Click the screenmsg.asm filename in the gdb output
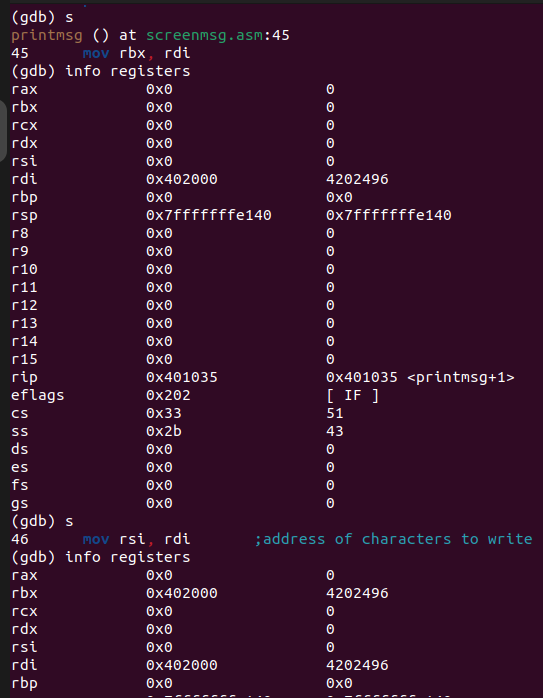Image resolution: width=543 pixels, height=698 pixels. 205,36
